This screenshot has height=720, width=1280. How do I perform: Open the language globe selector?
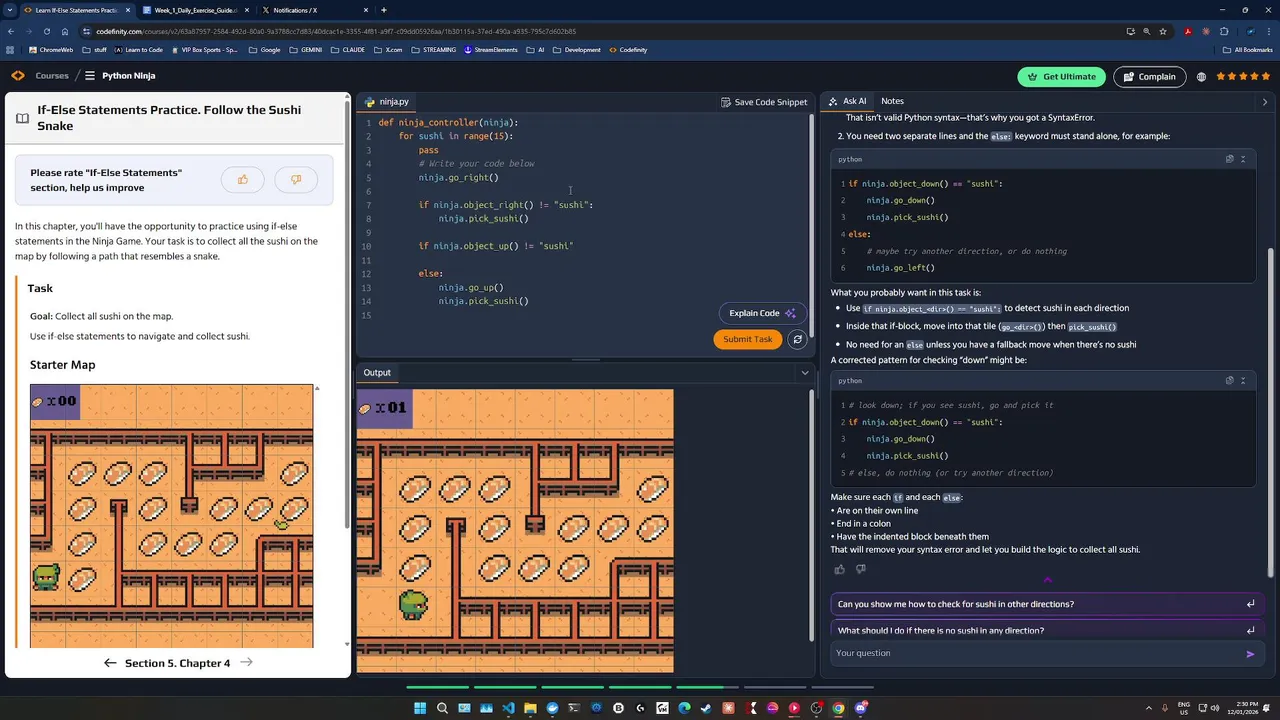pyautogui.click(x=1201, y=77)
